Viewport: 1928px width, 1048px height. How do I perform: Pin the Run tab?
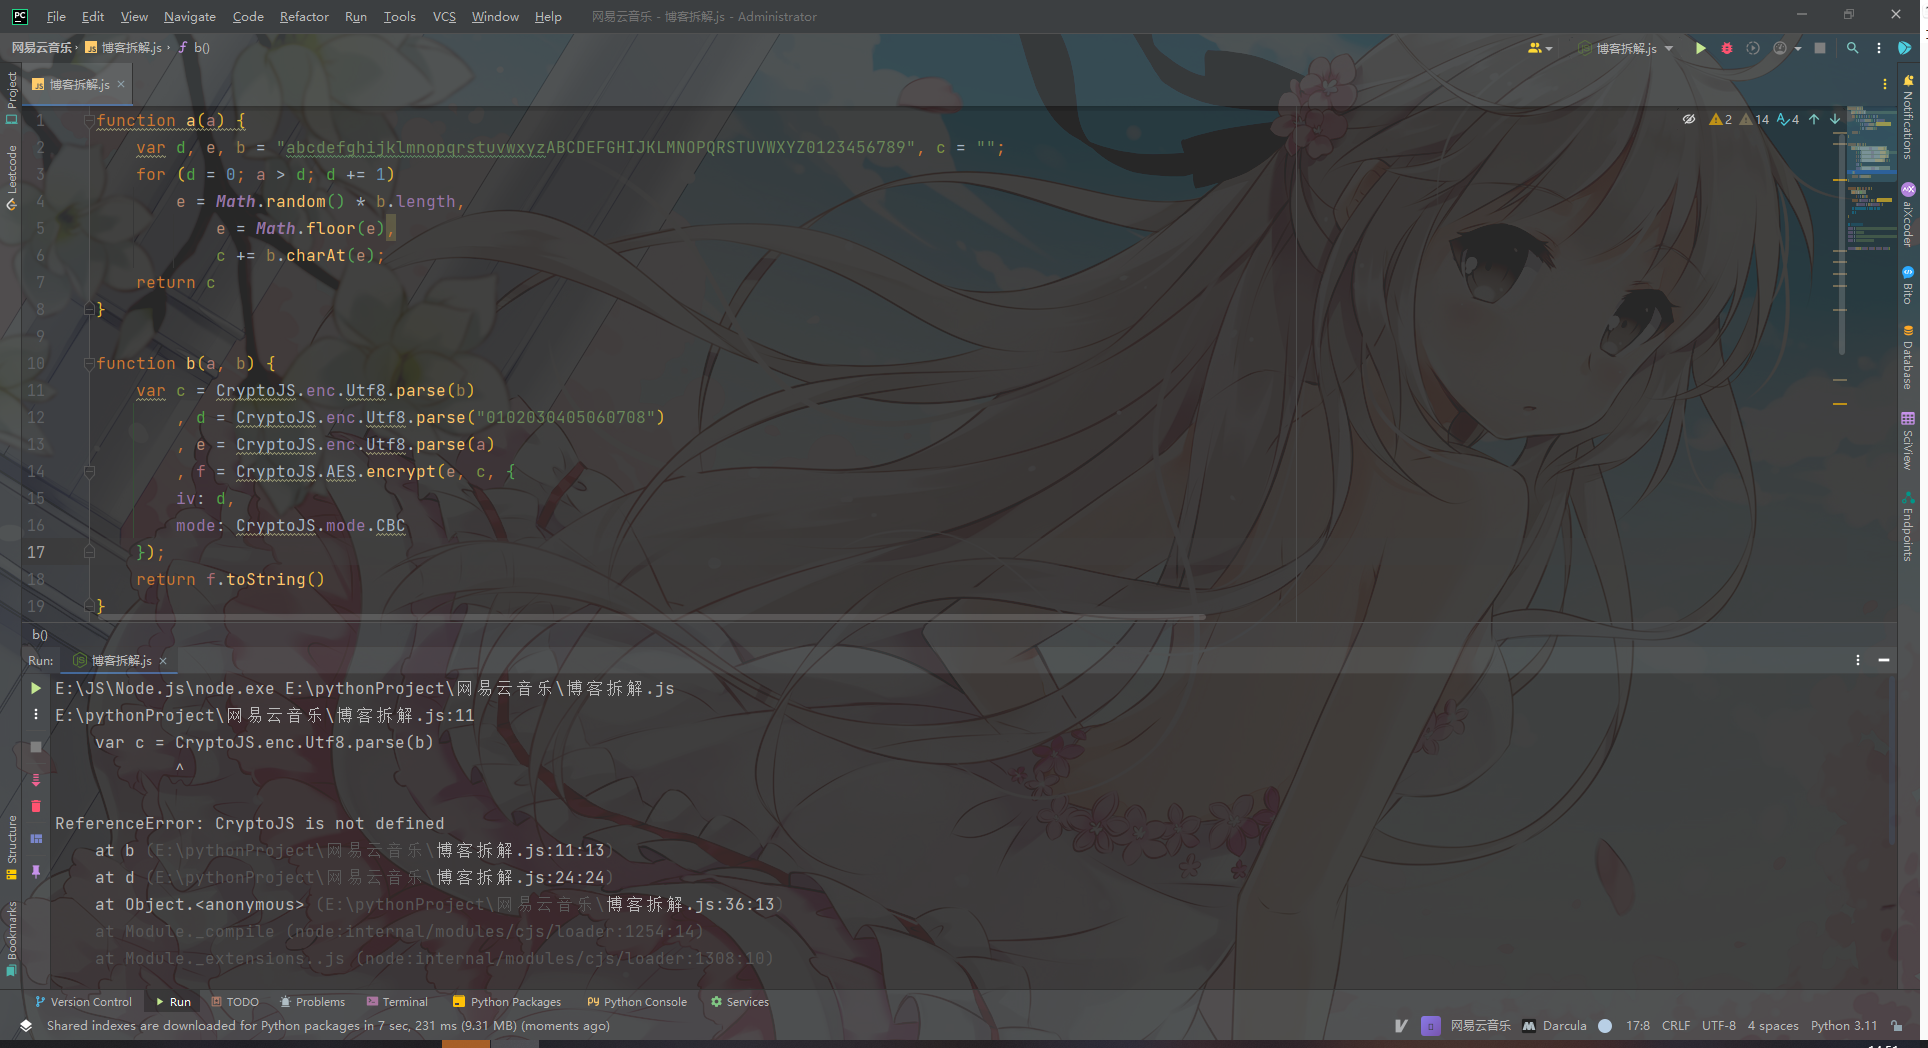pyautogui.click(x=36, y=871)
